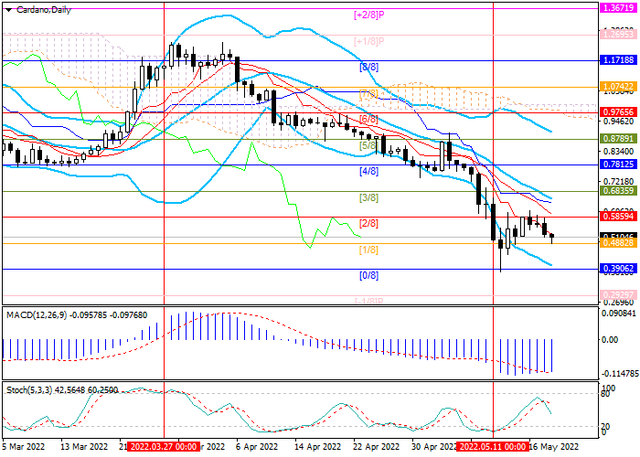Select the [+2/8]P Murrey level label
The width and height of the screenshot is (640, 457).
pyautogui.click(x=371, y=15)
